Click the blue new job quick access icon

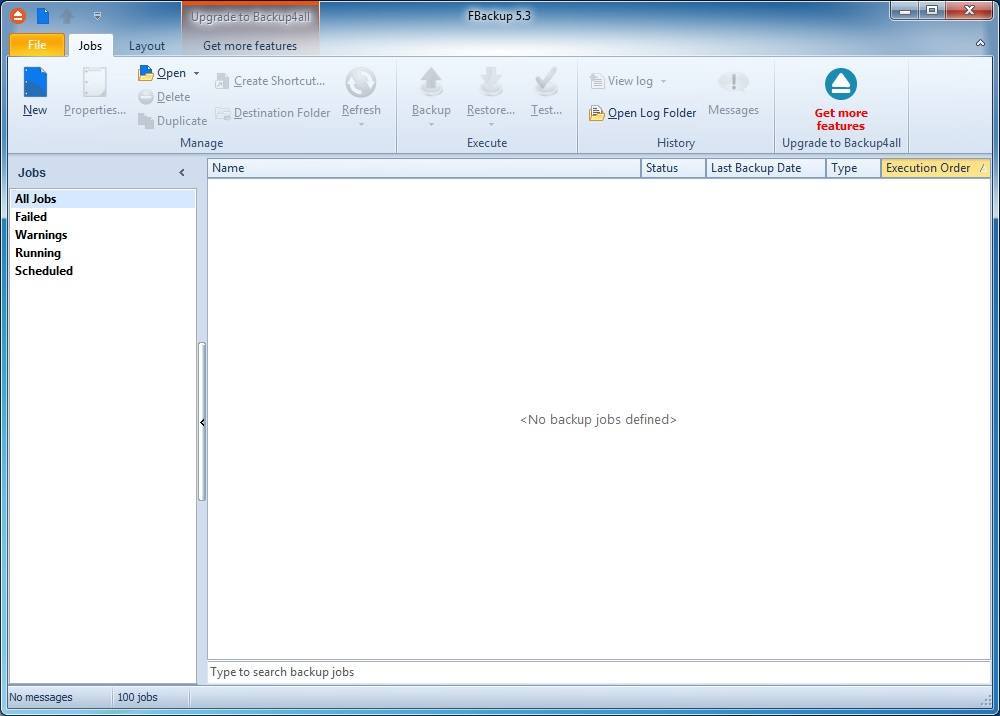click(x=43, y=16)
